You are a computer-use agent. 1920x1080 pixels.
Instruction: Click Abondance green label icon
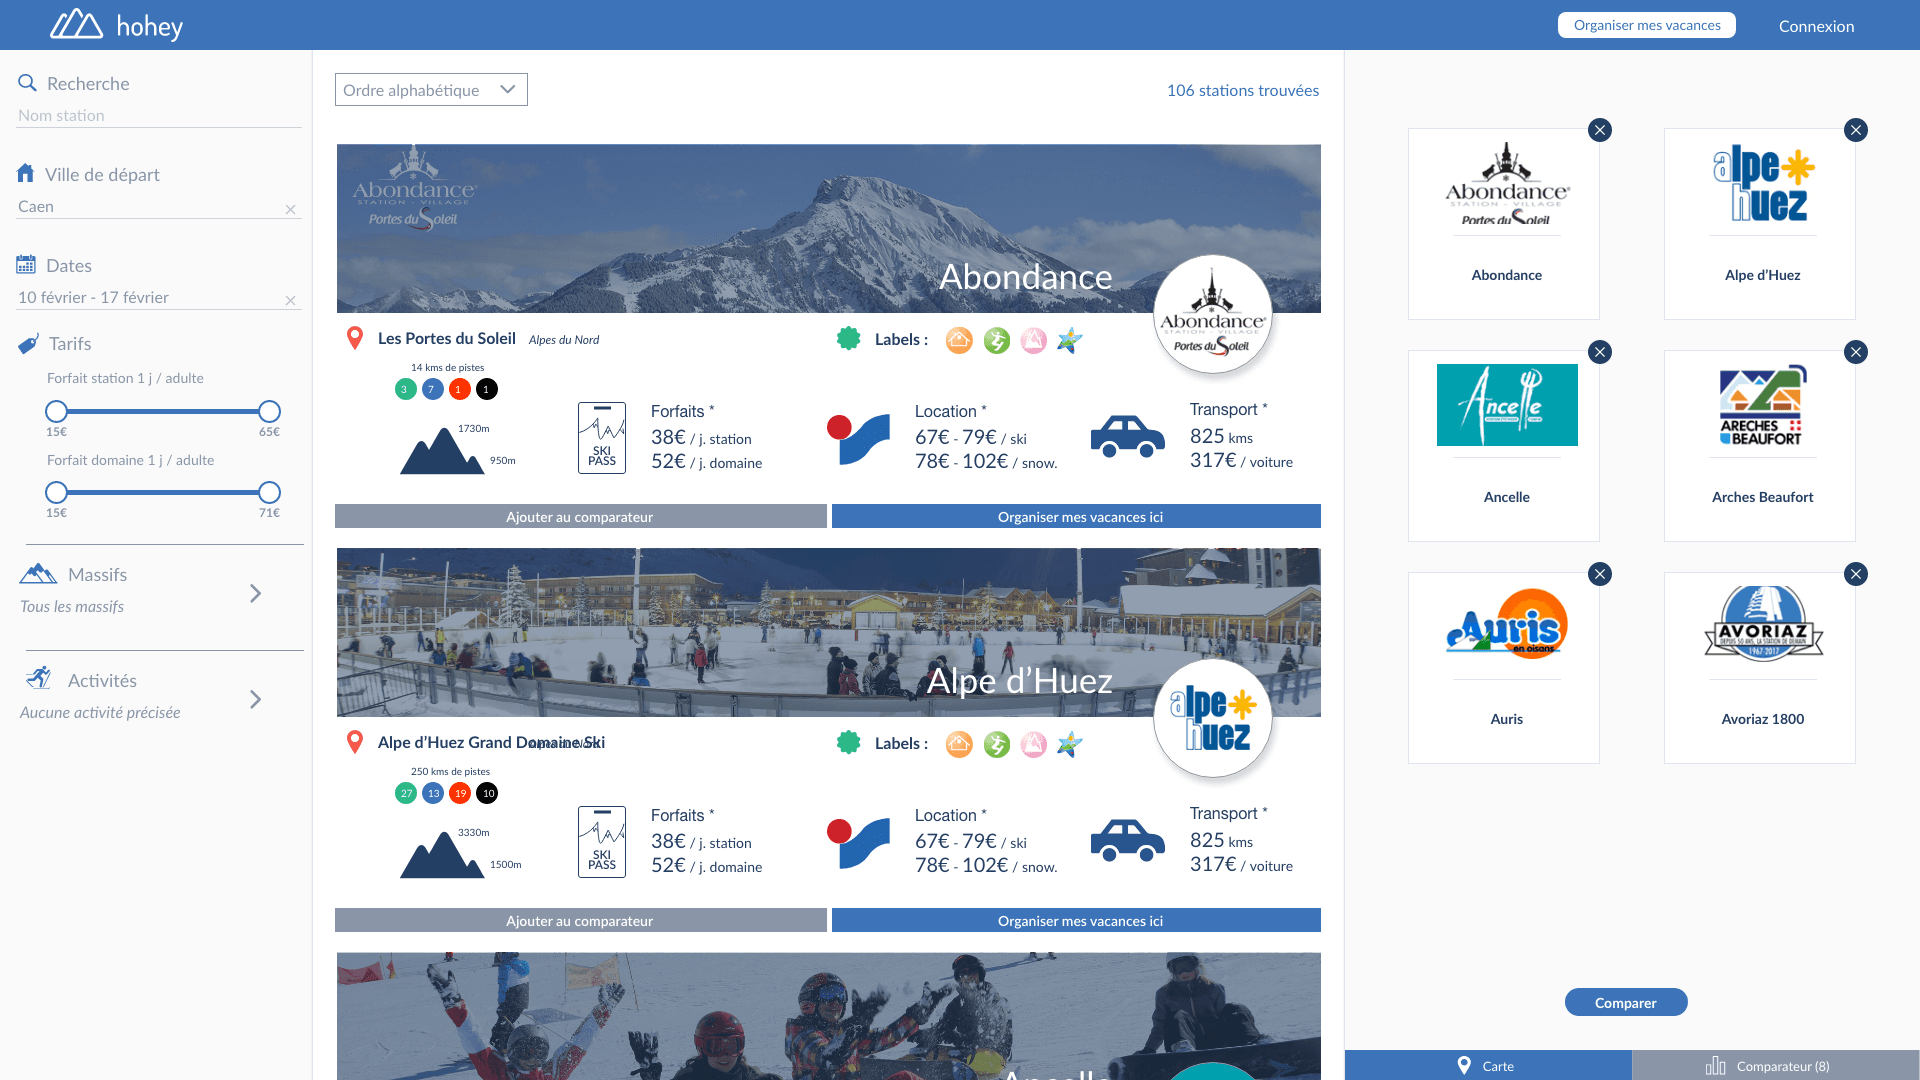997,340
